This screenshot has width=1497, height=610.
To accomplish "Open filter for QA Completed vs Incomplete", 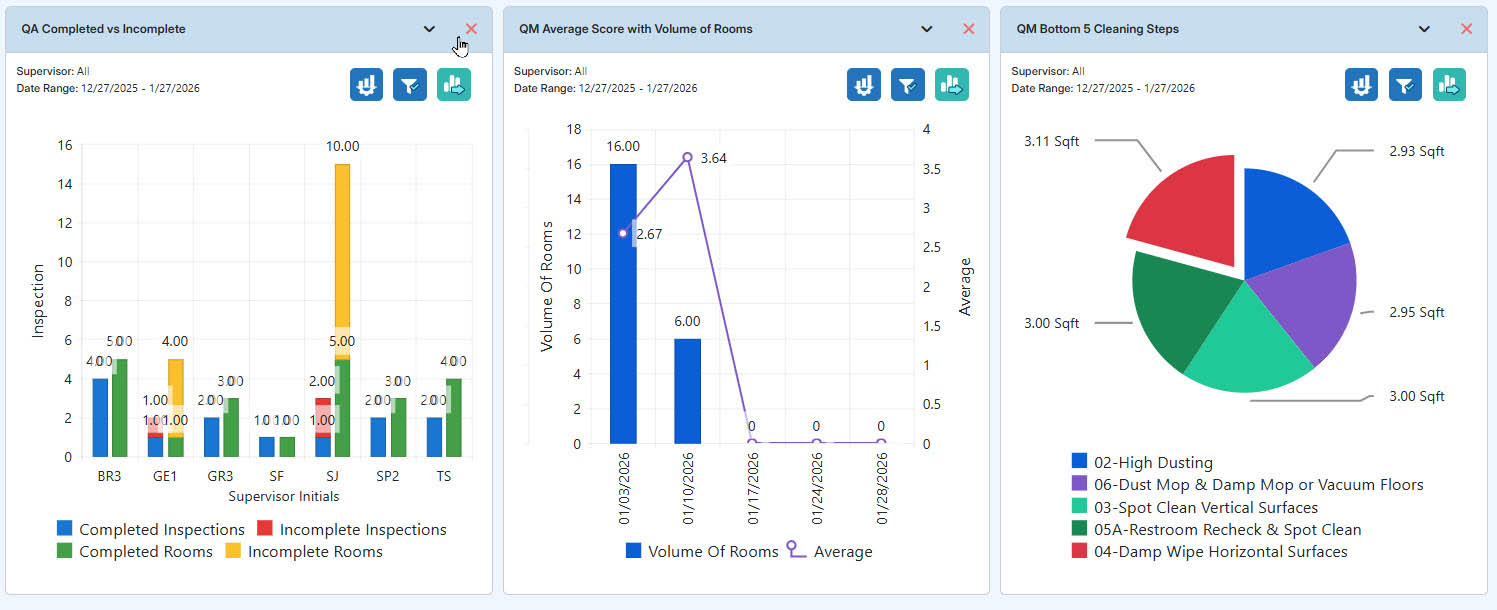I will pos(410,85).
